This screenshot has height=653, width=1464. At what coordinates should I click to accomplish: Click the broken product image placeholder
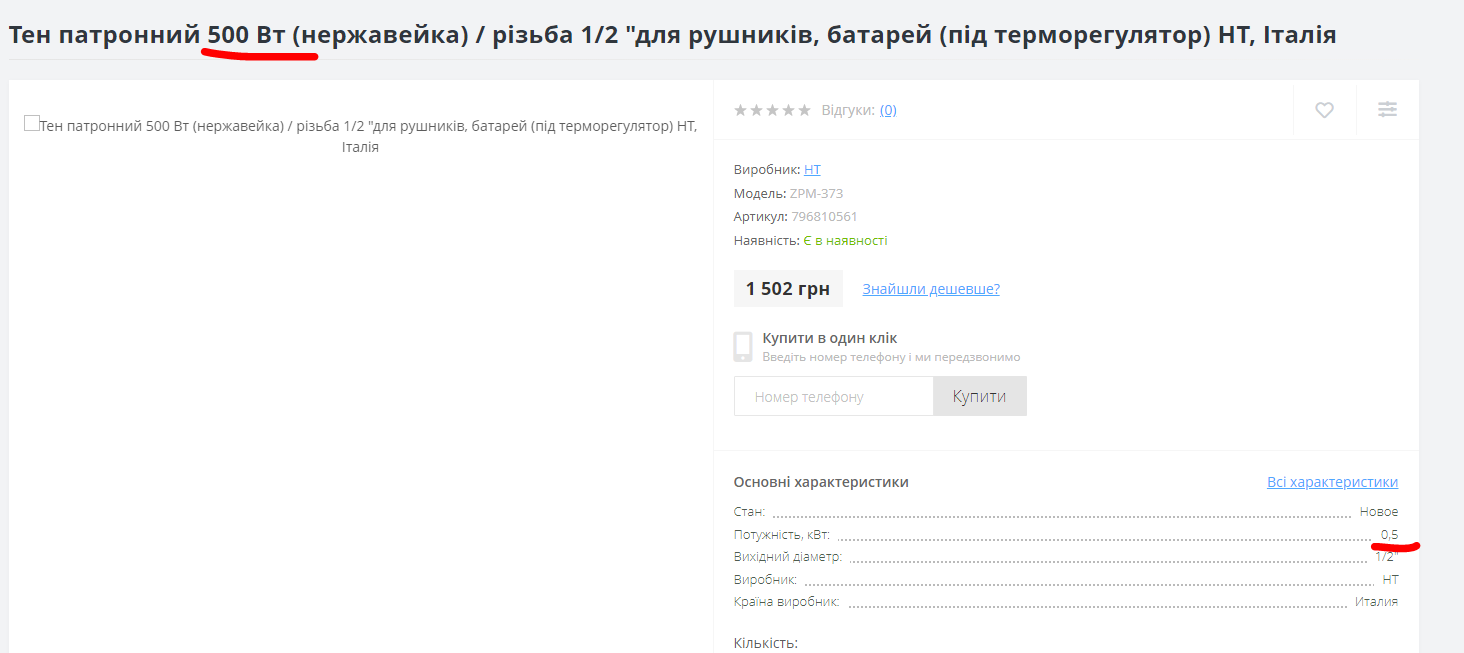32,124
